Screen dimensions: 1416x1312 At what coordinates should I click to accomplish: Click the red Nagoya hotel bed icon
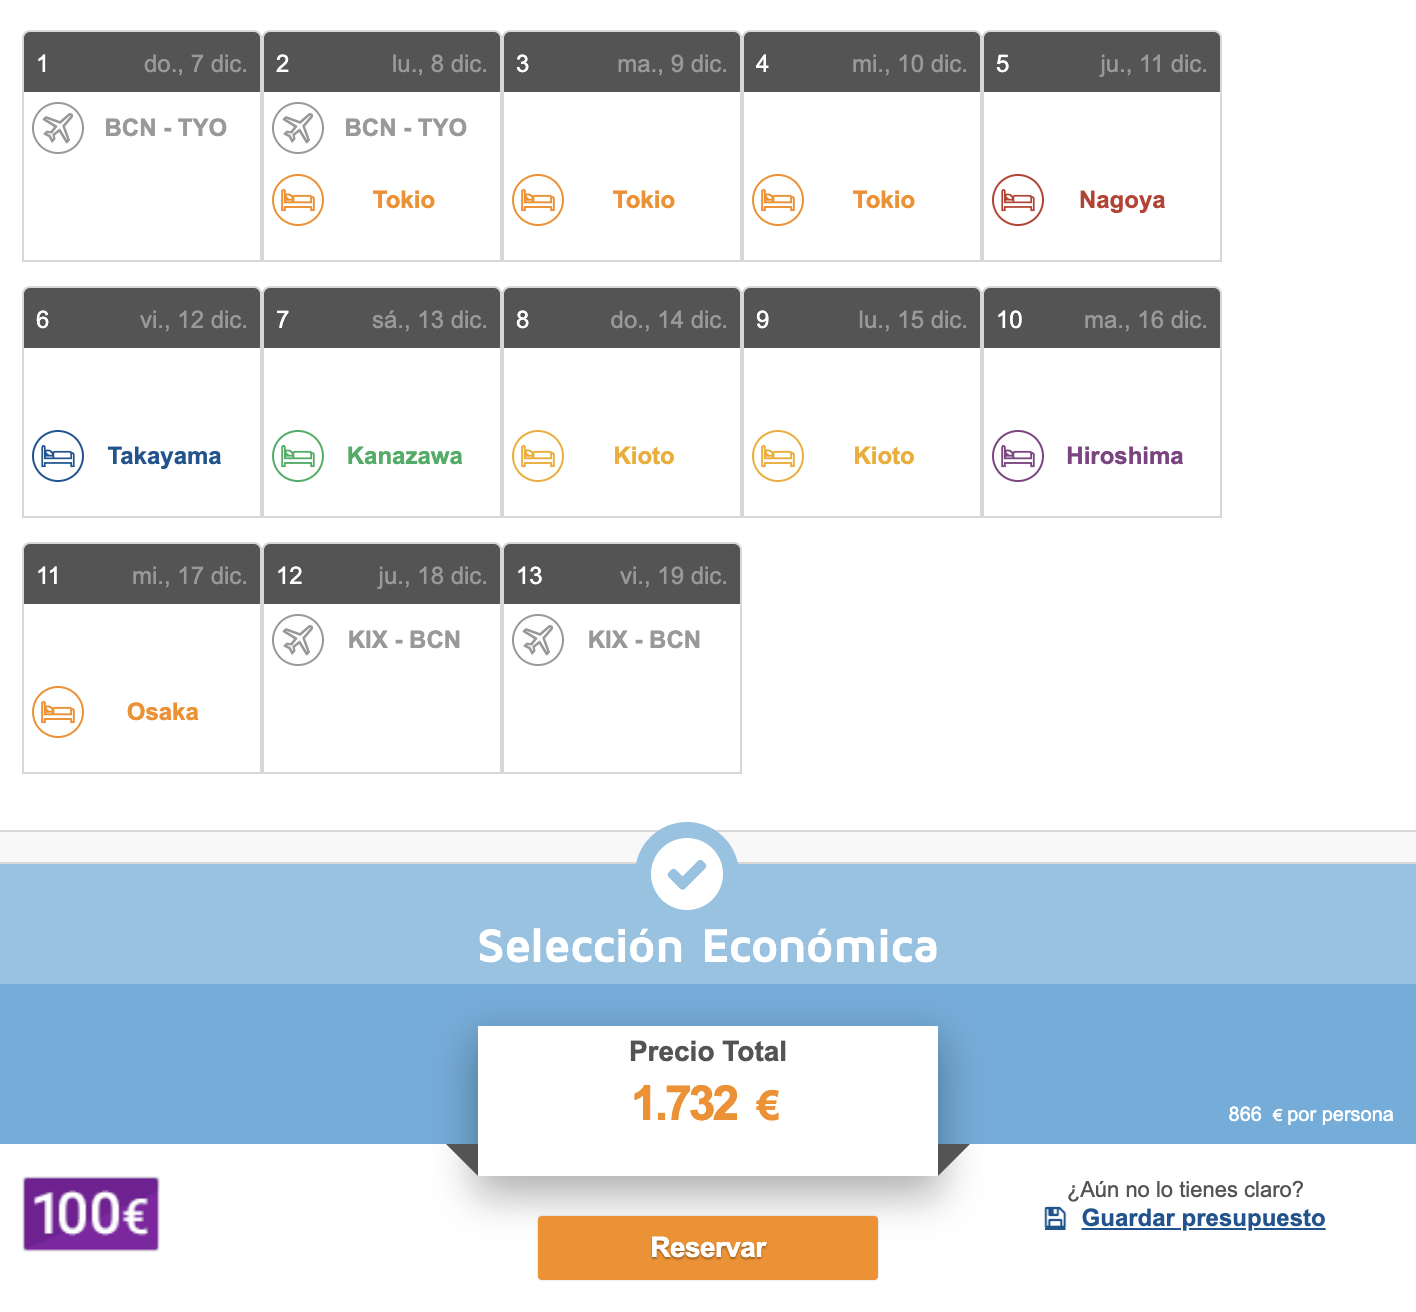coord(1018,200)
